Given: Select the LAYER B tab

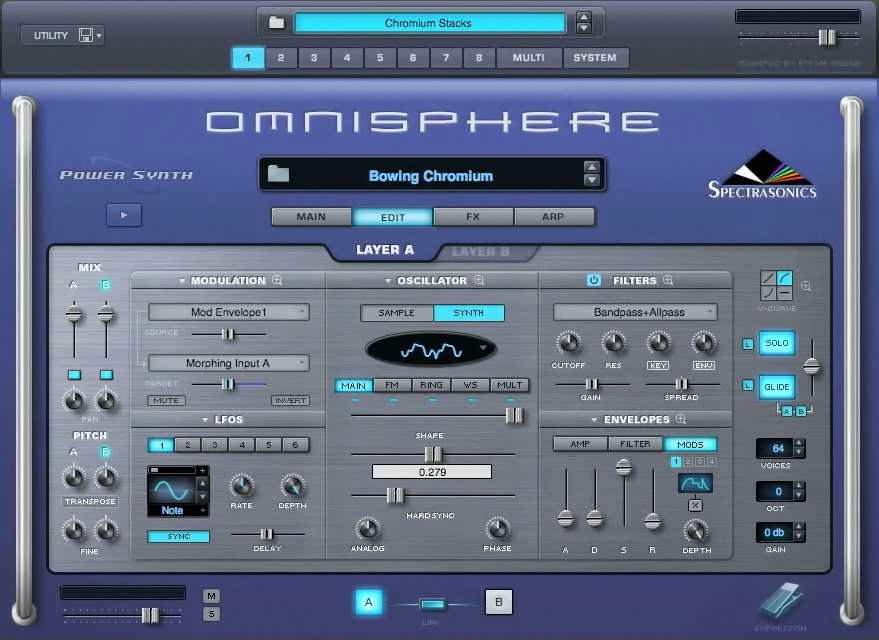Looking at the screenshot, I should pyautogui.click(x=482, y=251).
